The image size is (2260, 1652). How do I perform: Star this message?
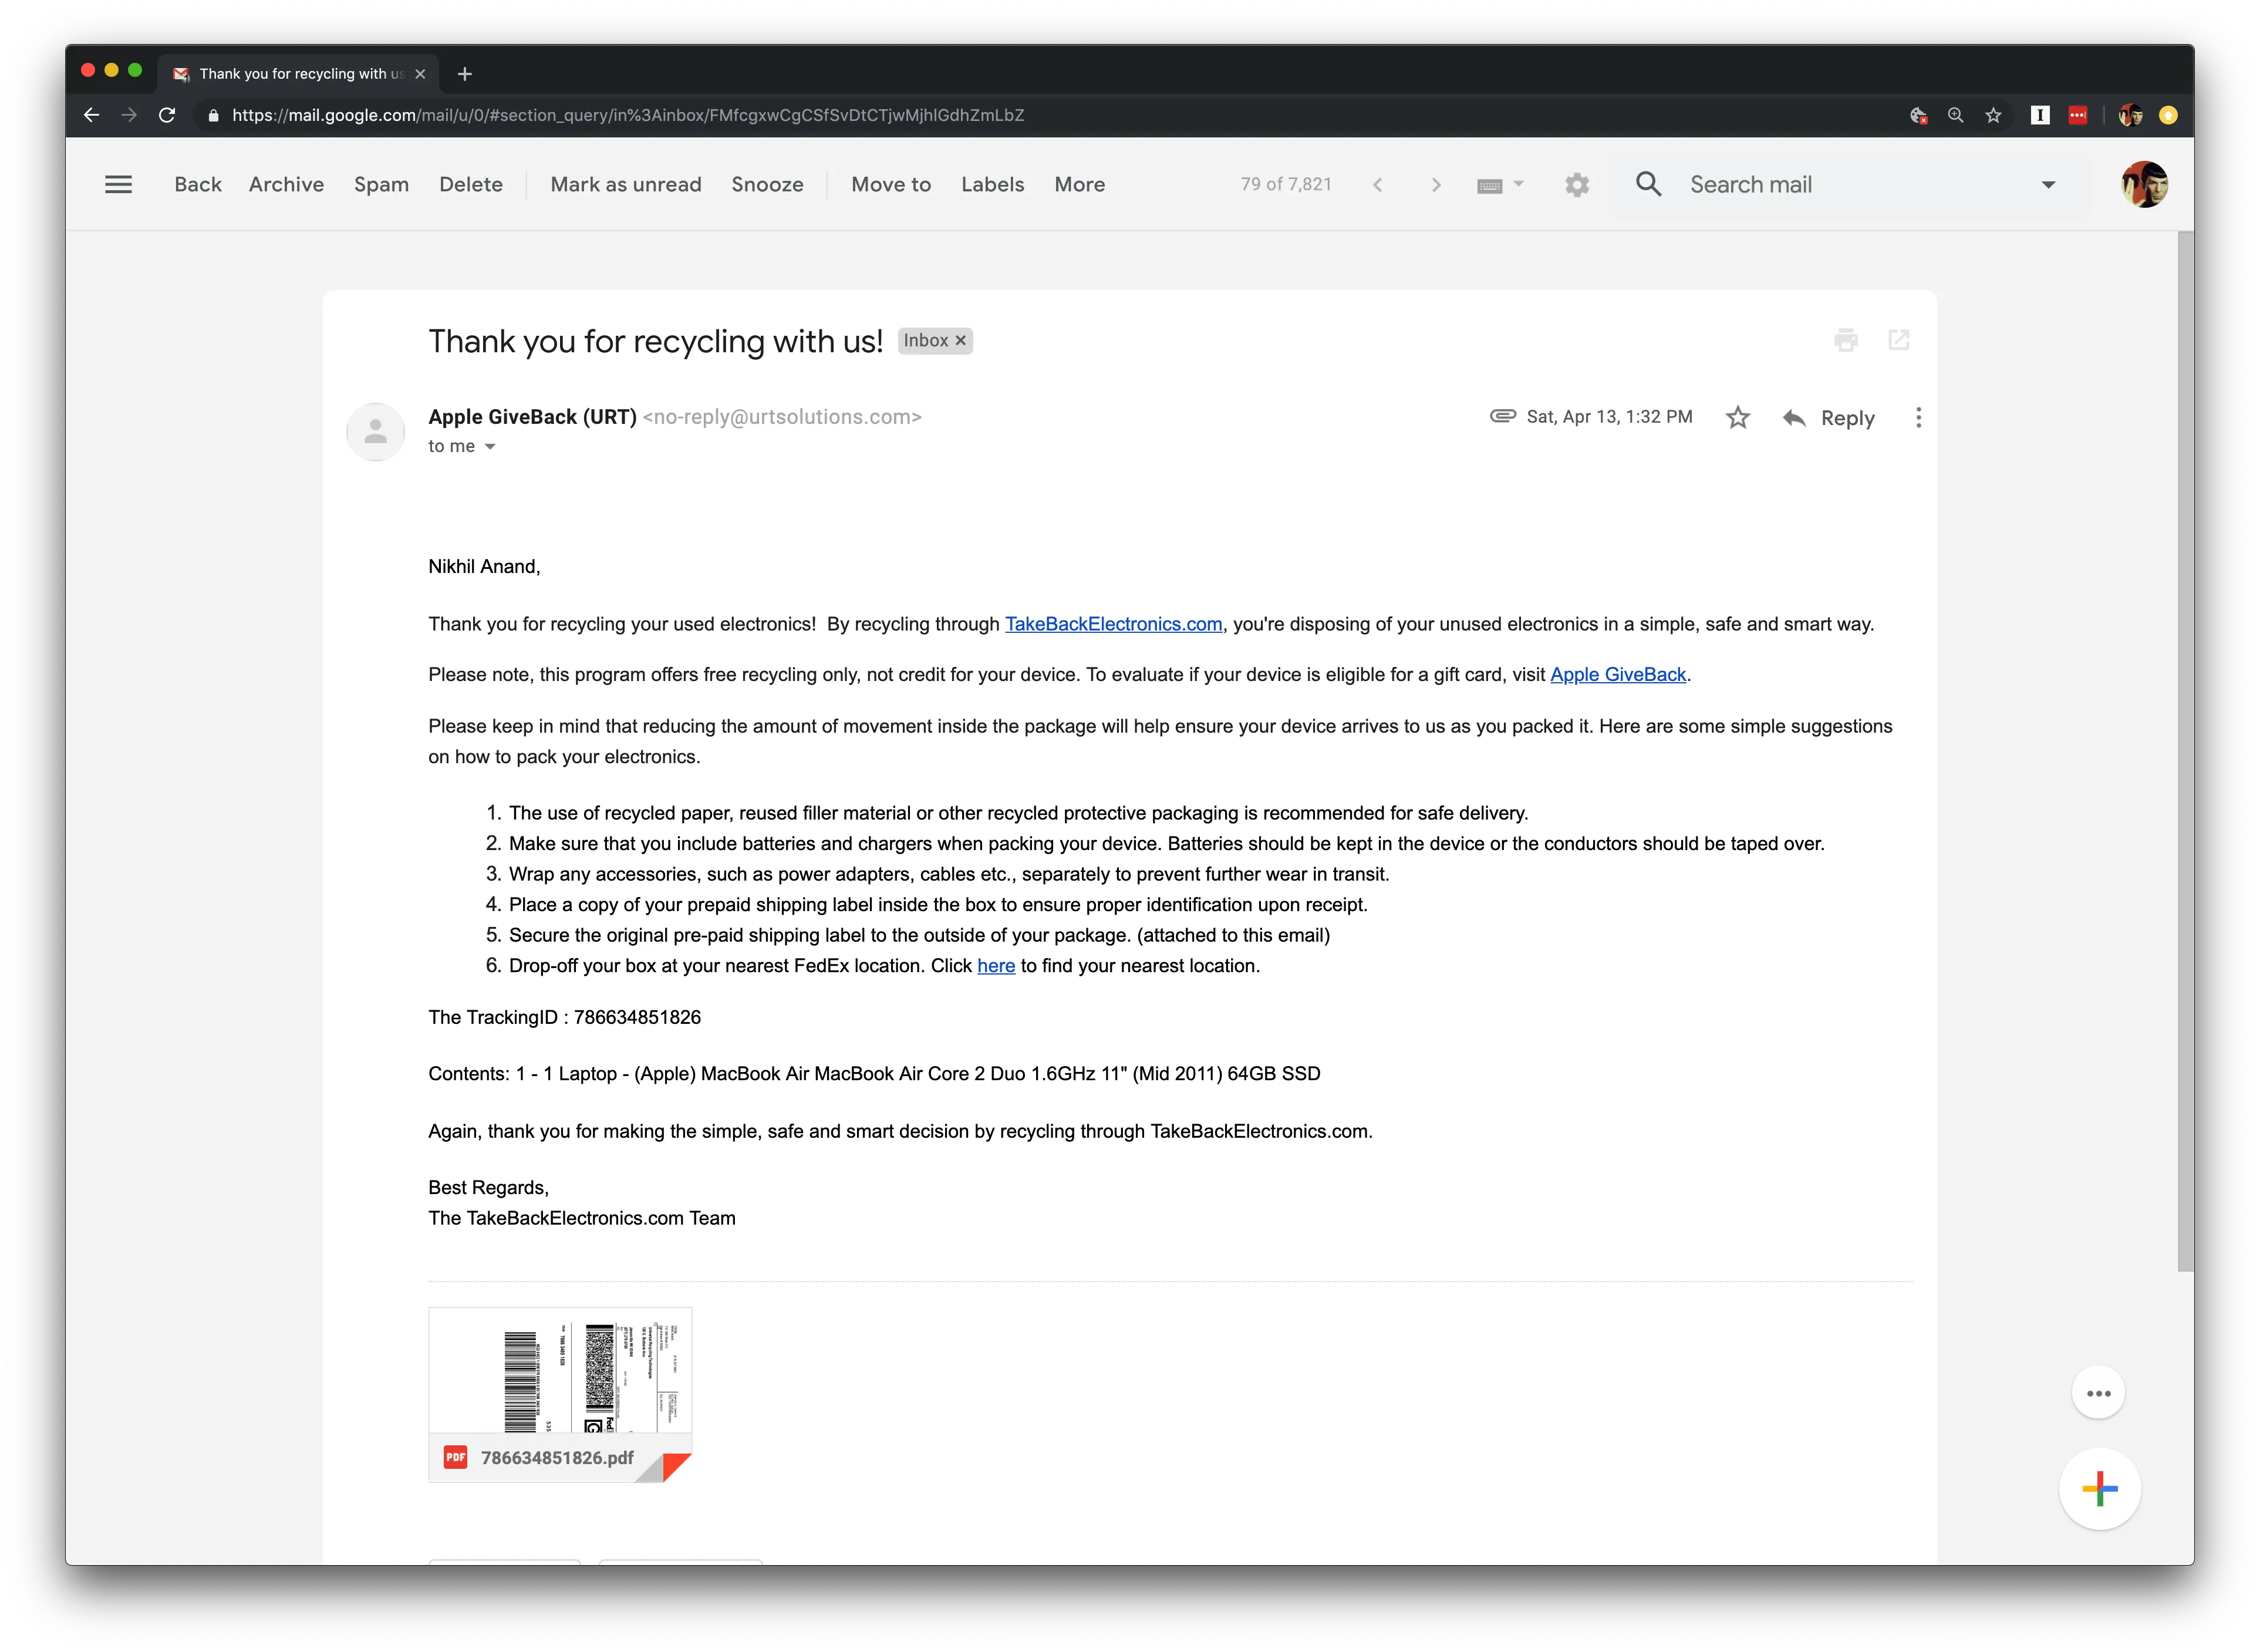tap(1737, 417)
